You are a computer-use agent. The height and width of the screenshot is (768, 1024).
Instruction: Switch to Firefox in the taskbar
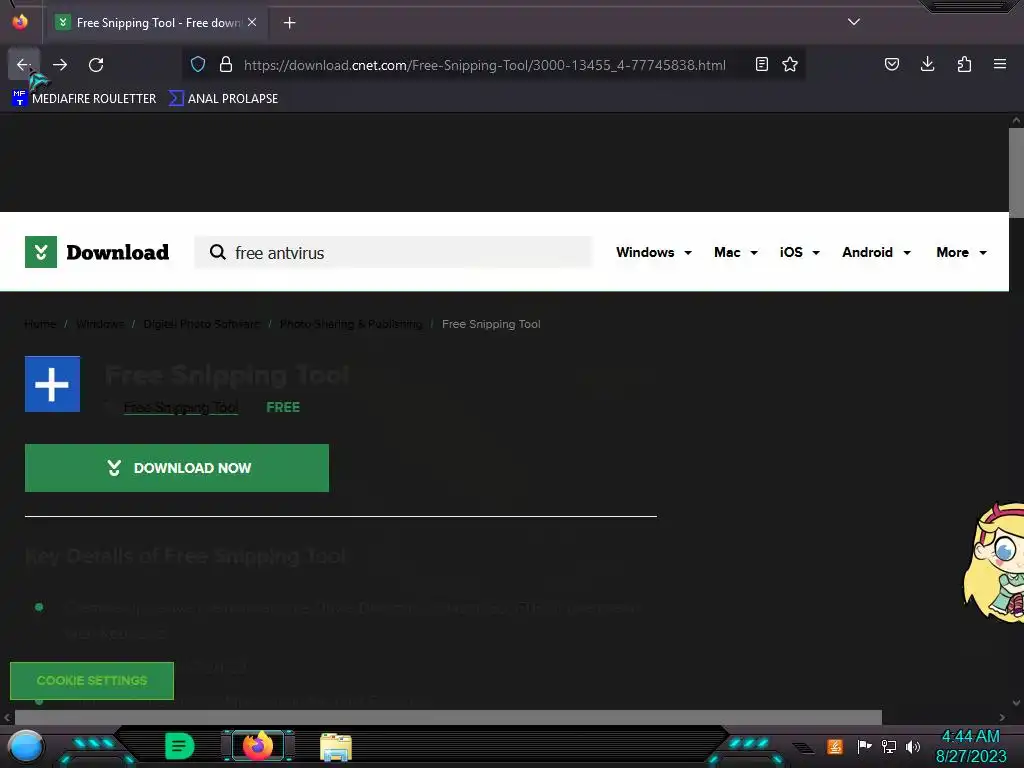pyautogui.click(x=258, y=746)
